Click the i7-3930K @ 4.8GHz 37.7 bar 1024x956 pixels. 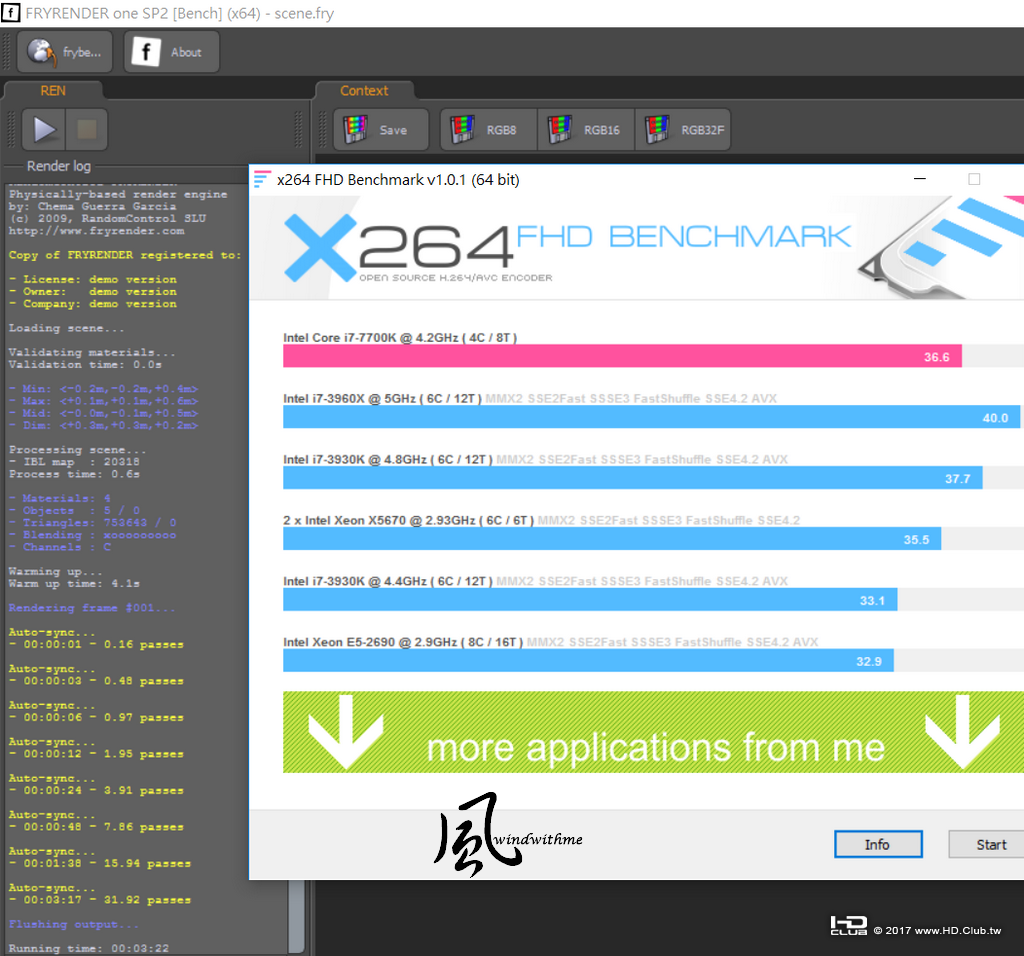pos(632,477)
